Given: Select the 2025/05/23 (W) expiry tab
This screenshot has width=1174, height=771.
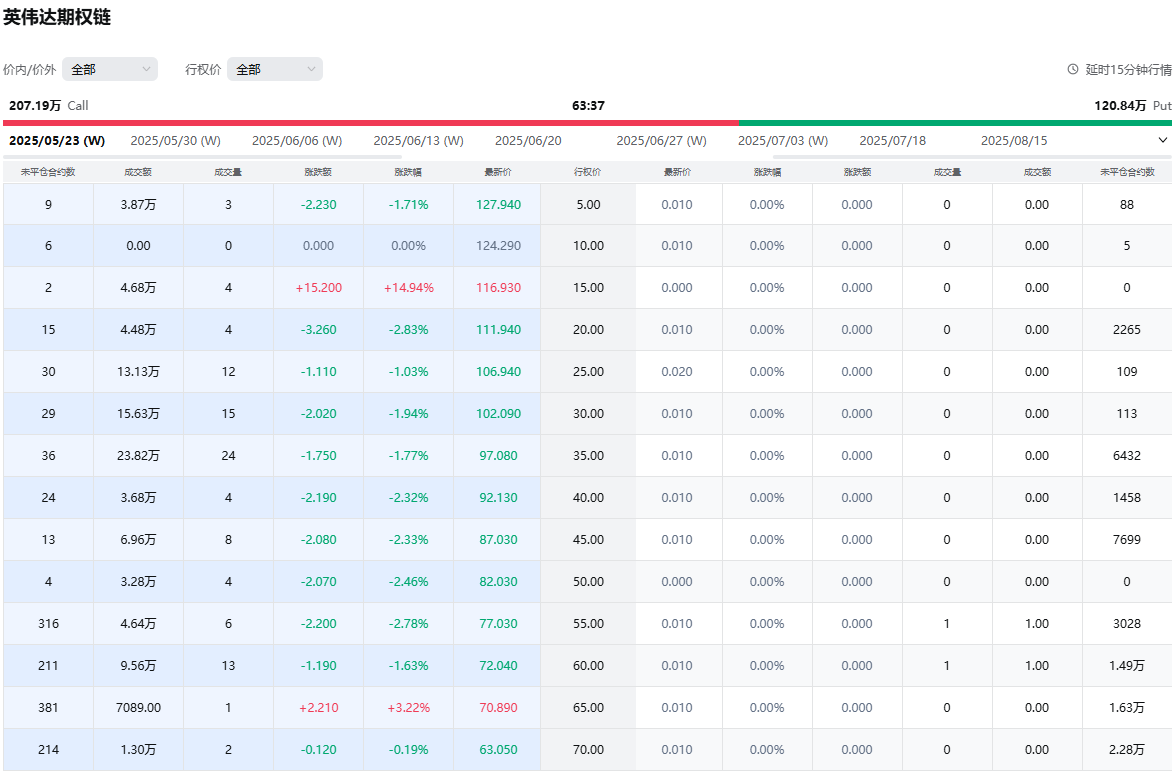Looking at the screenshot, I should point(57,141).
